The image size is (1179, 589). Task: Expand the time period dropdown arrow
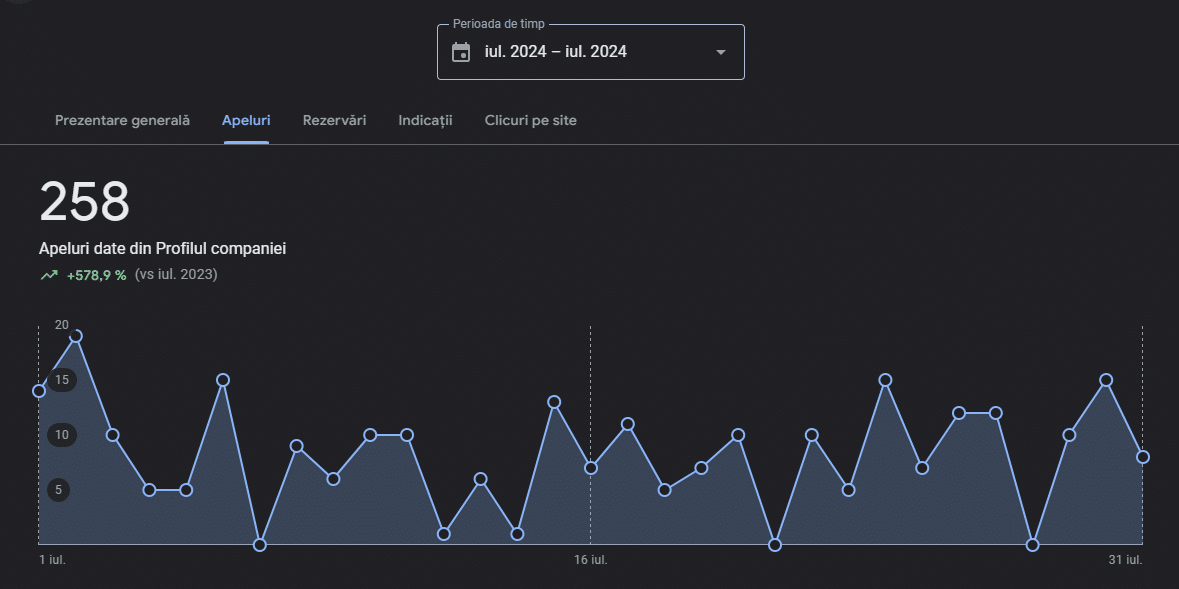tap(720, 52)
